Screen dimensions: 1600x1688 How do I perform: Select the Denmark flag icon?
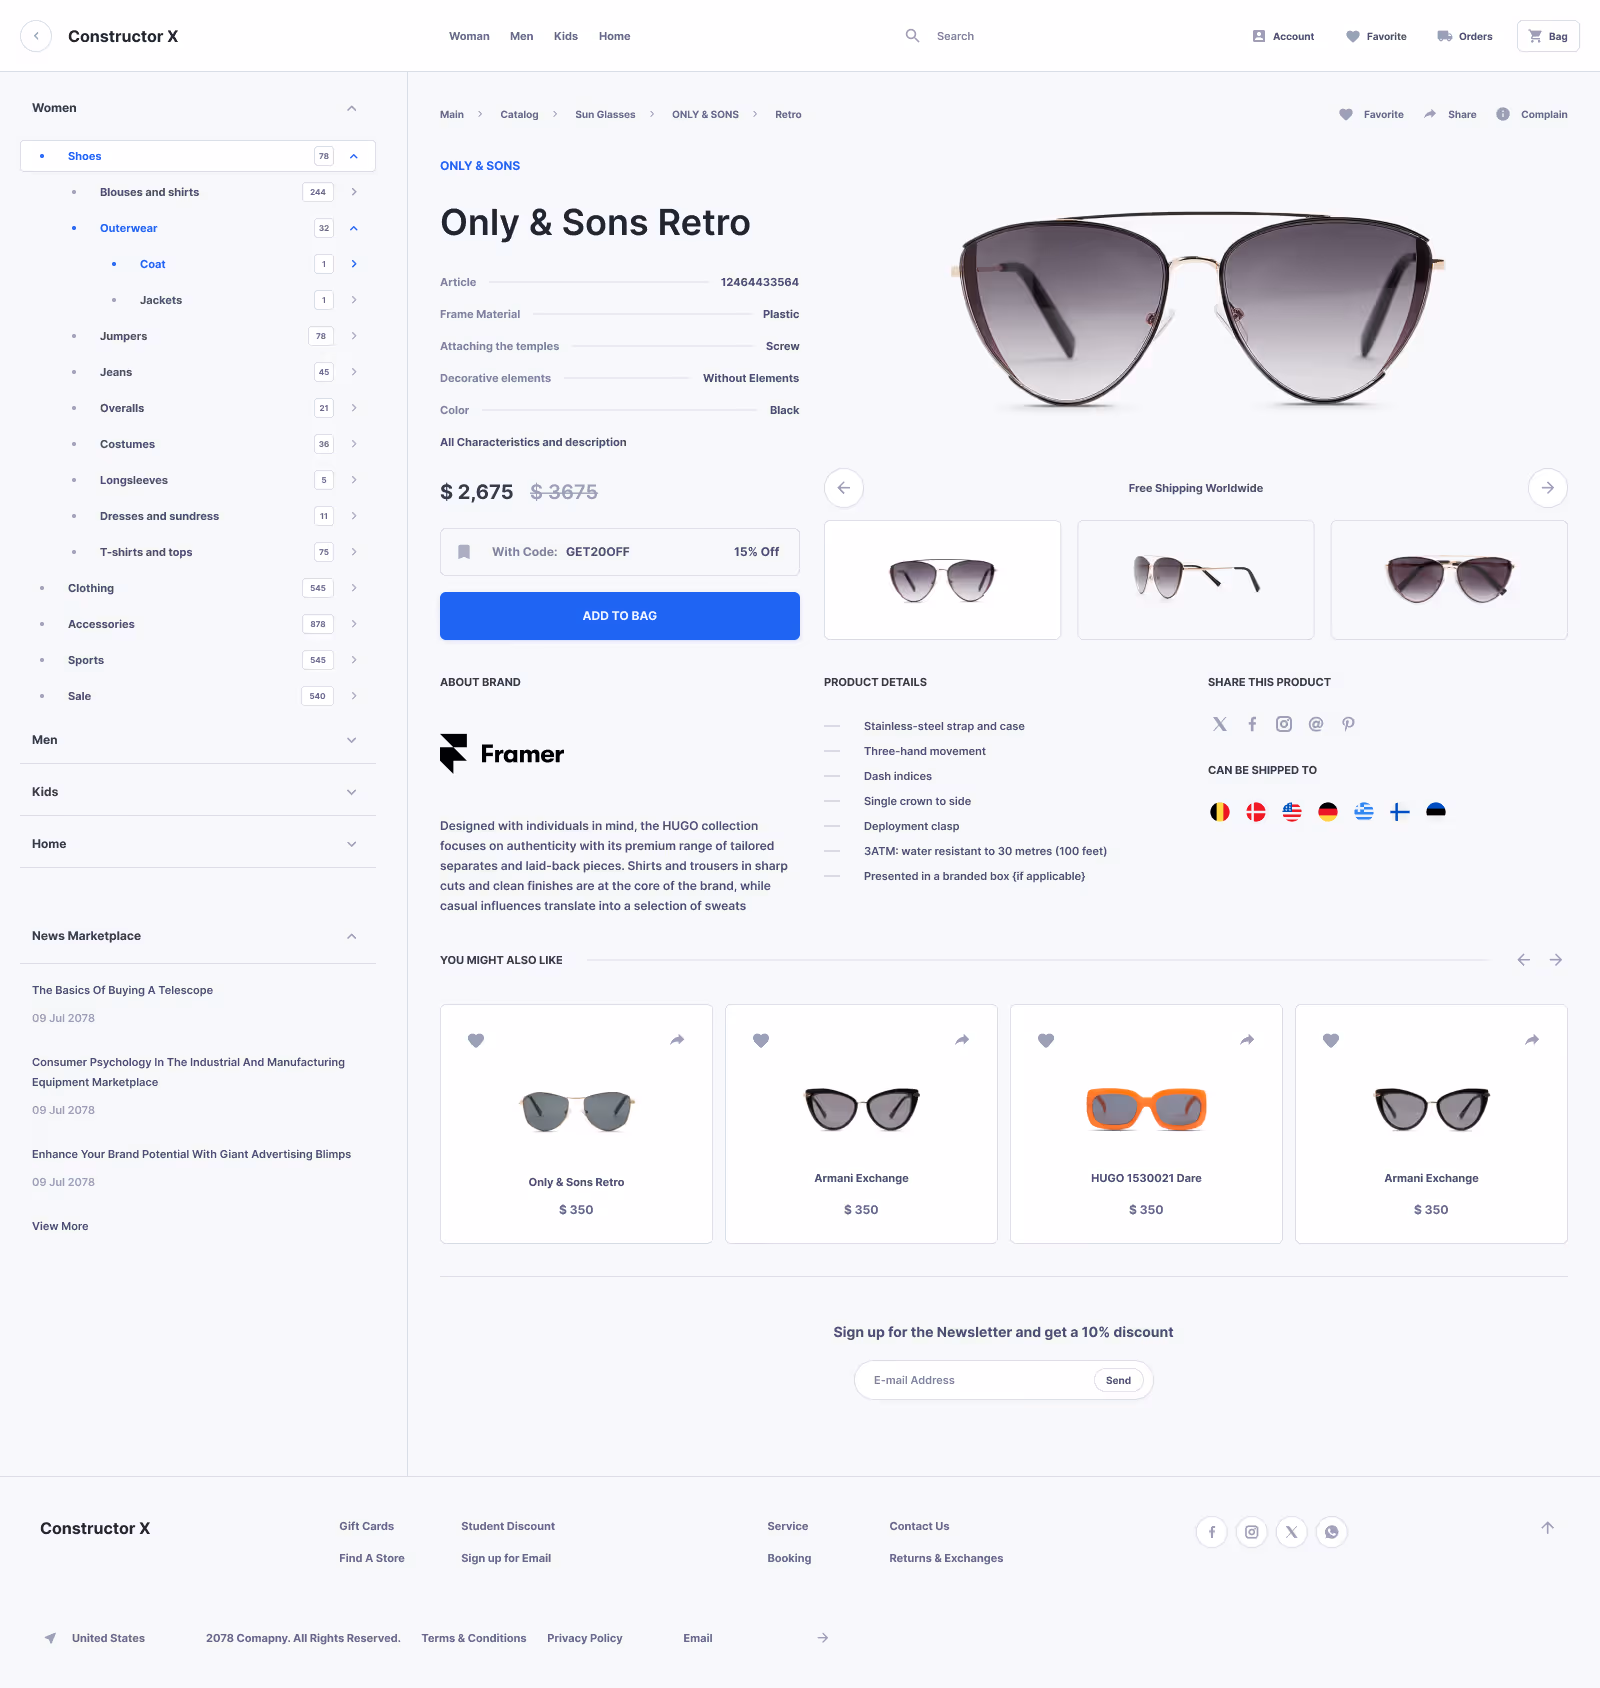(x=1256, y=812)
